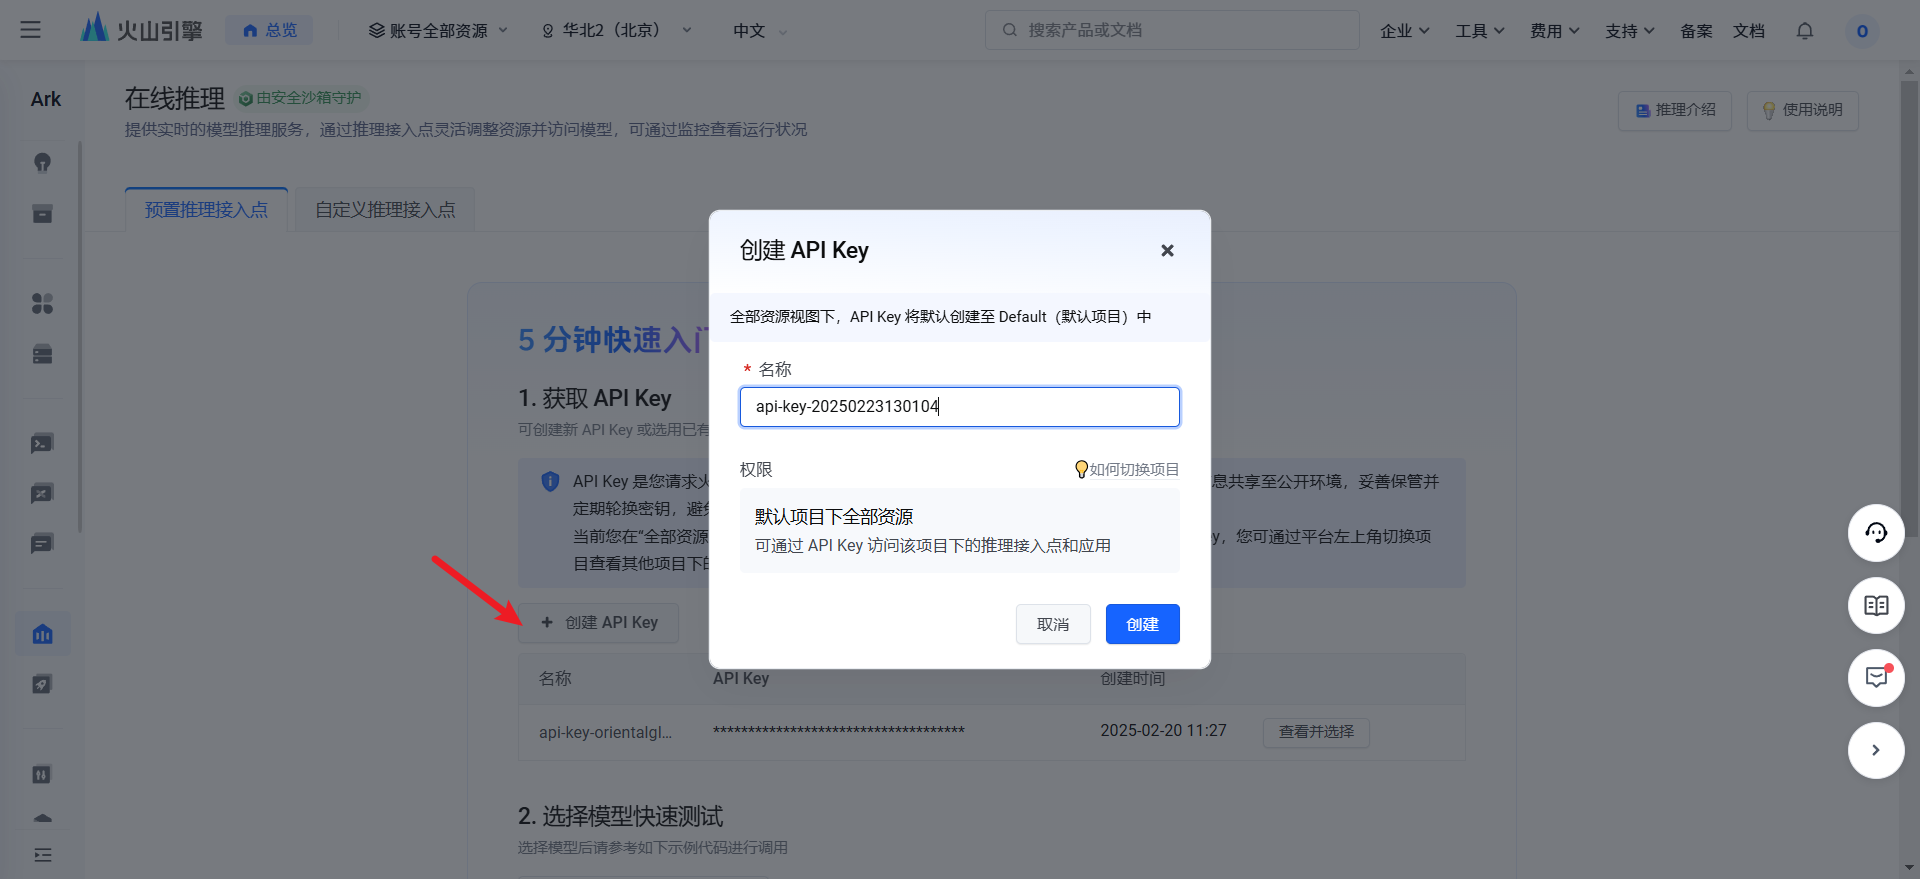The image size is (1920, 879).
Task: Open the customer support headset floating button
Action: [x=1876, y=533]
